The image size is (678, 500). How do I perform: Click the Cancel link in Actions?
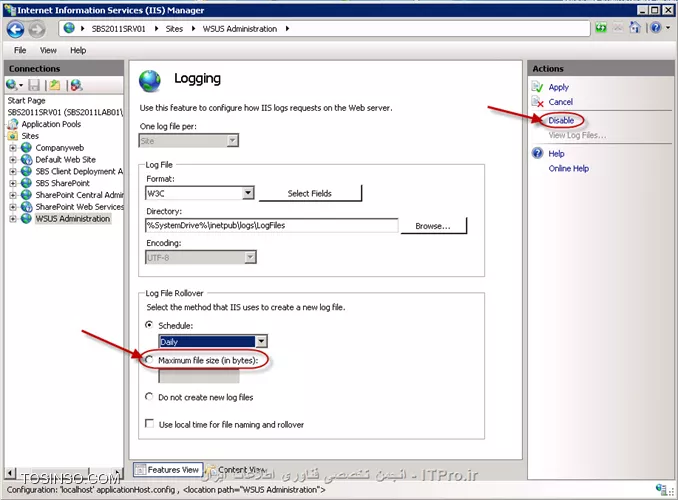tap(561, 102)
